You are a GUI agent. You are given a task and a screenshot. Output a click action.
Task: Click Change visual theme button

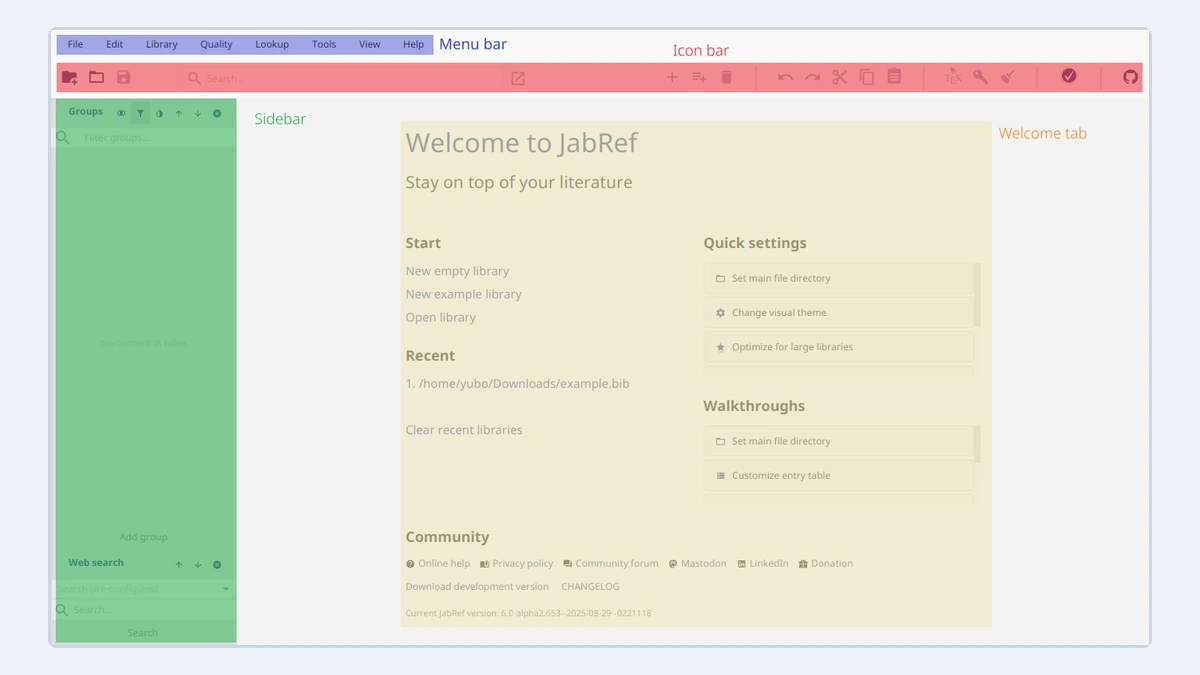838,313
